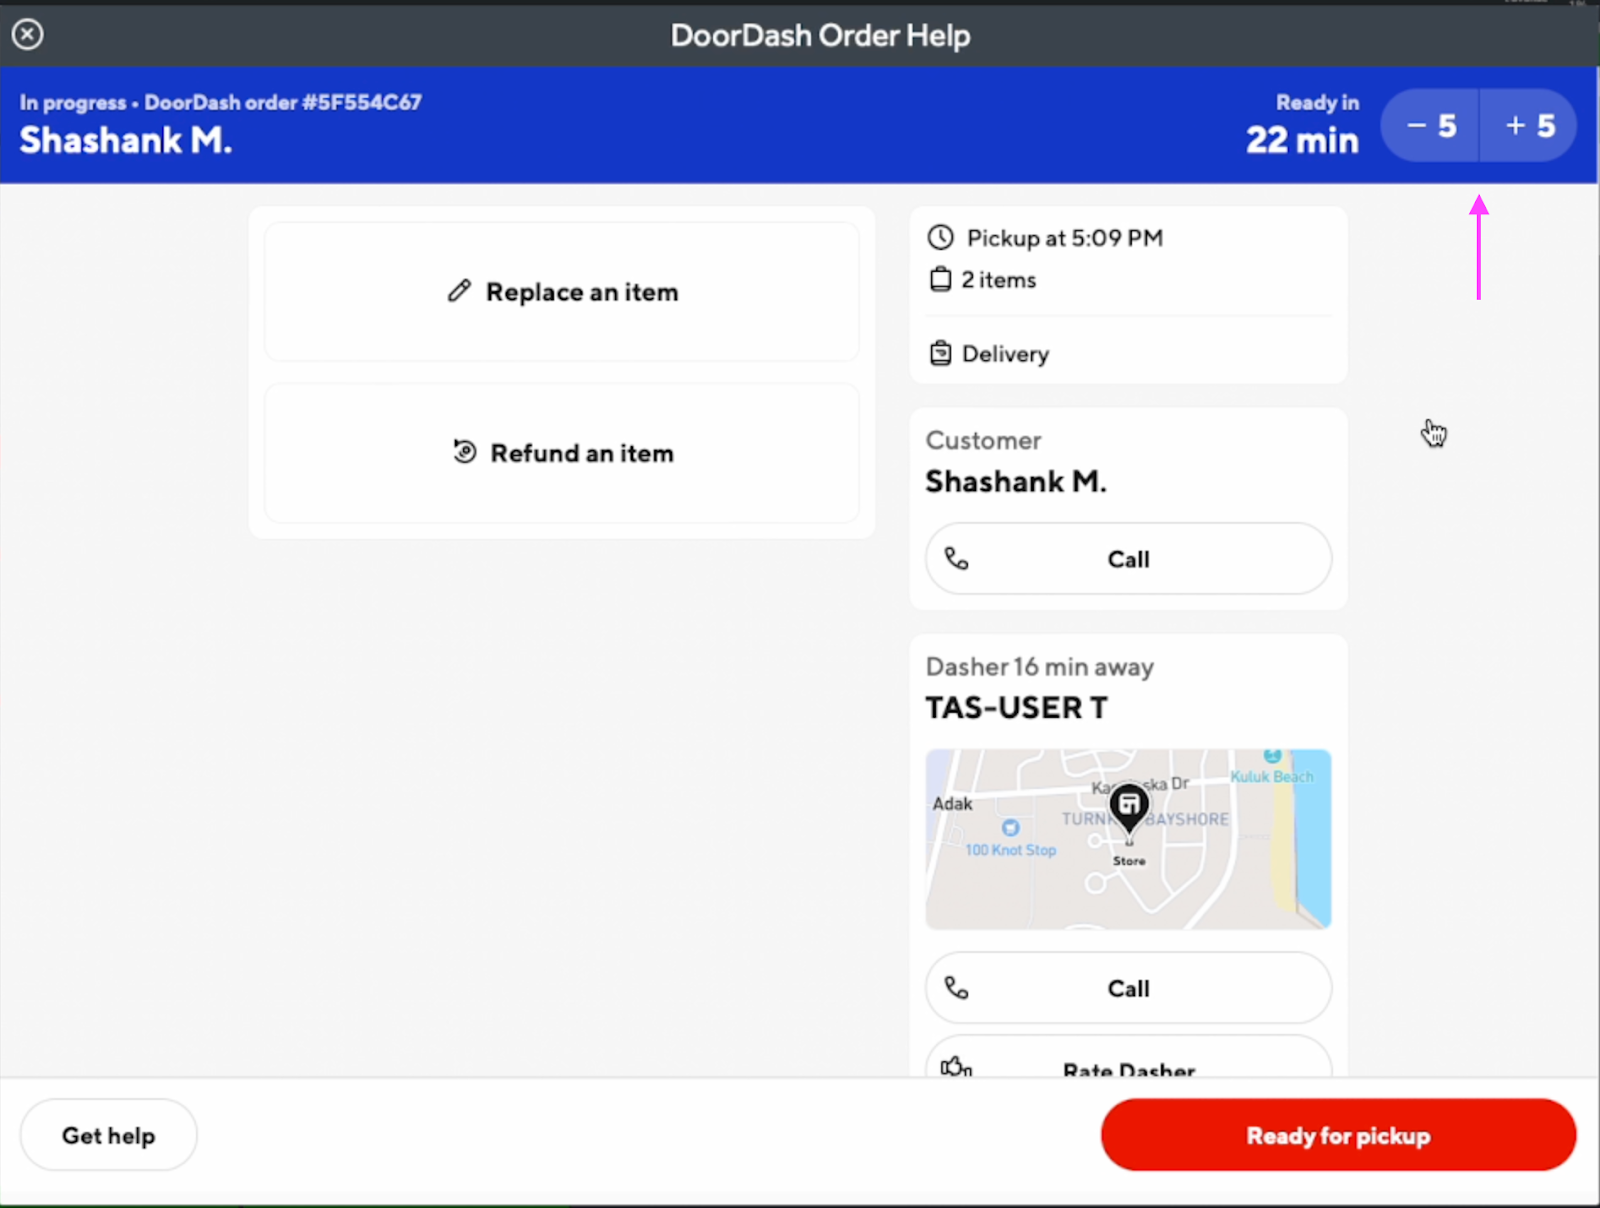
Task: Click 'Shashank M.' name in blue header
Action: coord(126,141)
